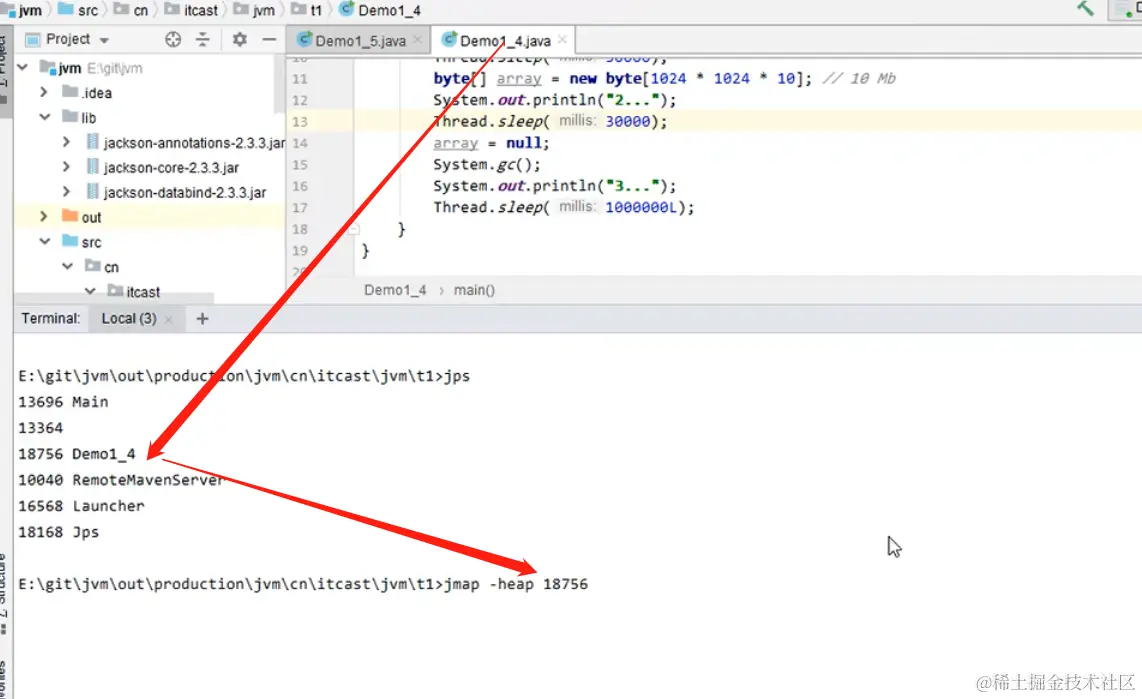Close the Demo1_4.java editor tab
Screen dimensions: 1142x699
(x=562, y=39)
